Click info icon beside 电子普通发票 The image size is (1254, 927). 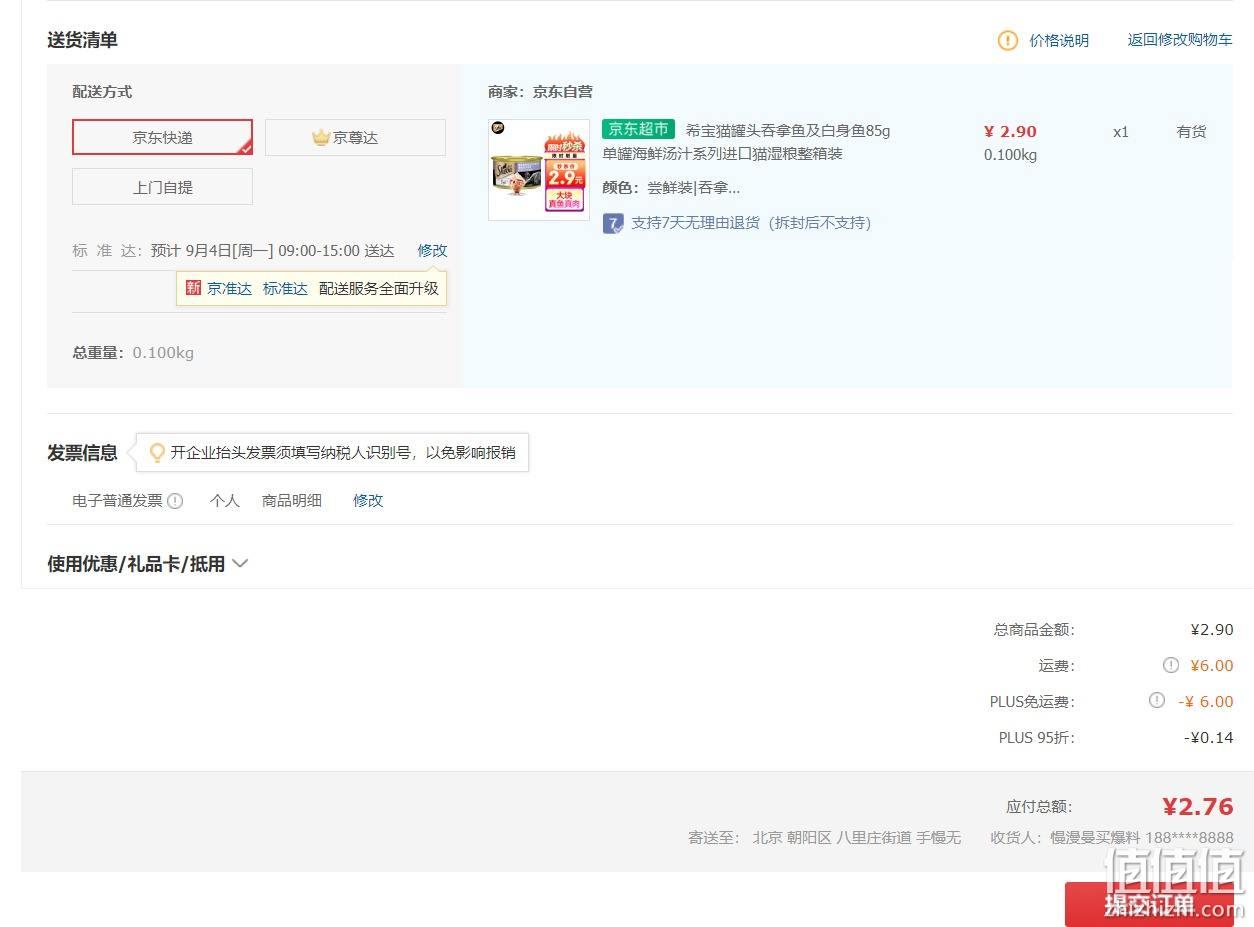click(x=175, y=501)
